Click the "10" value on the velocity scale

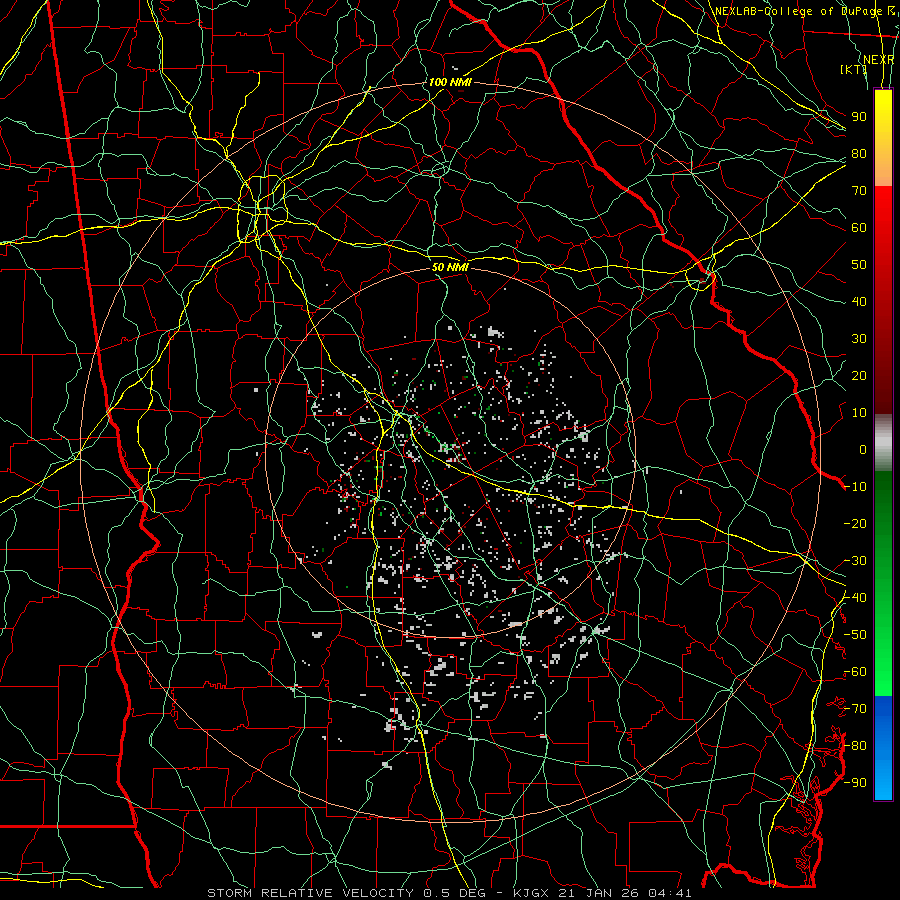coord(859,413)
